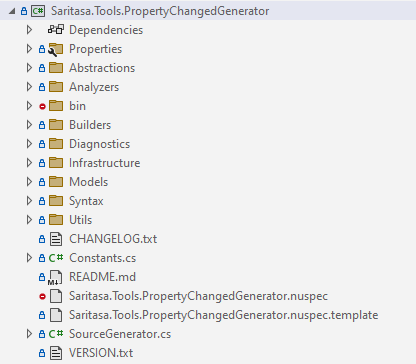Expand the Syntax folder arrow
The height and width of the screenshot is (364, 416).
coord(29,201)
